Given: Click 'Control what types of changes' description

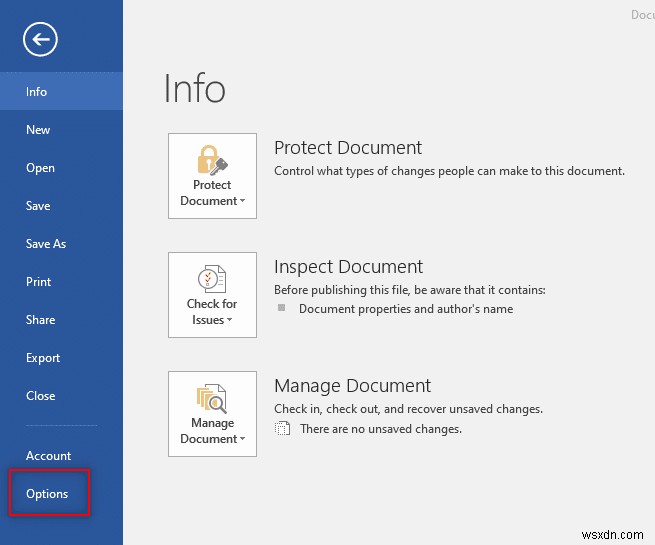Looking at the screenshot, I should coord(449,171).
